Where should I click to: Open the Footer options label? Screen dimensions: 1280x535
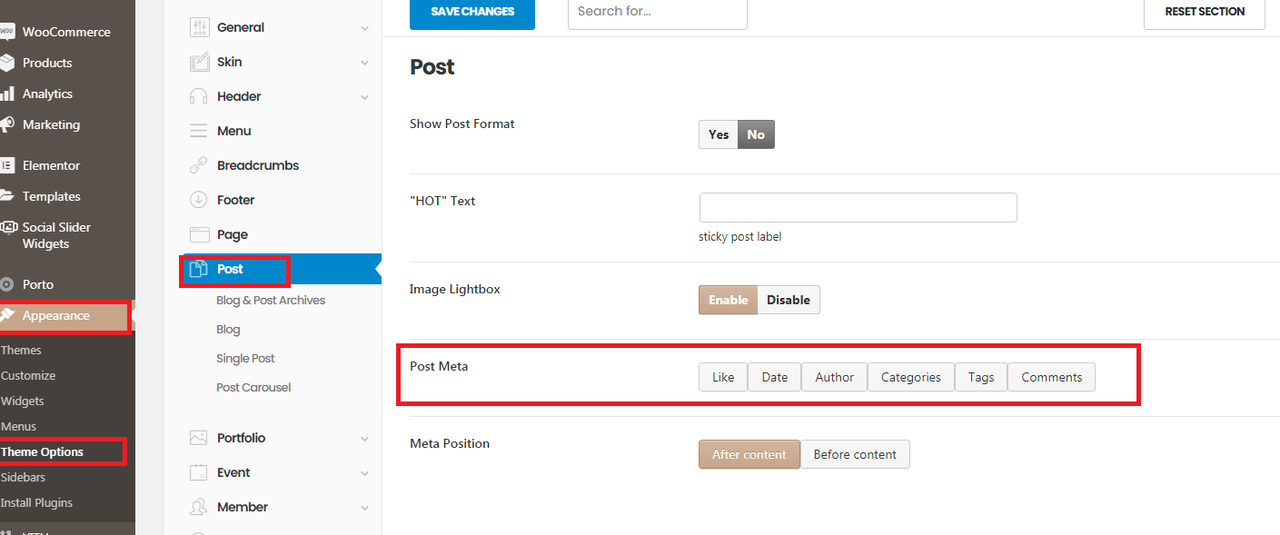point(236,200)
